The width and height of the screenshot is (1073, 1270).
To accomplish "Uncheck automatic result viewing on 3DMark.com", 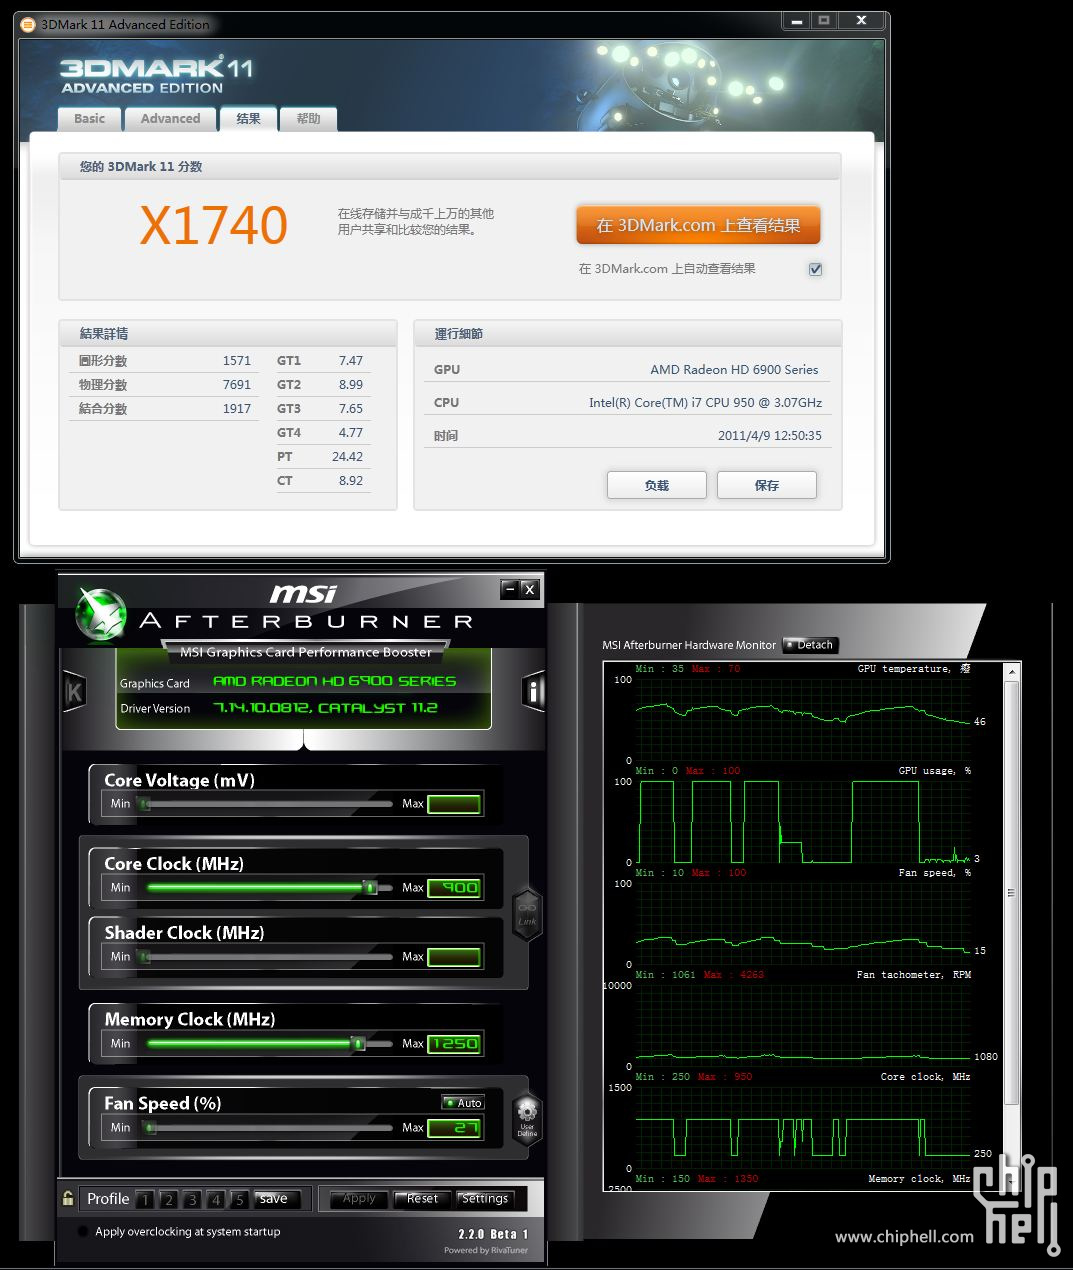I will coord(815,269).
